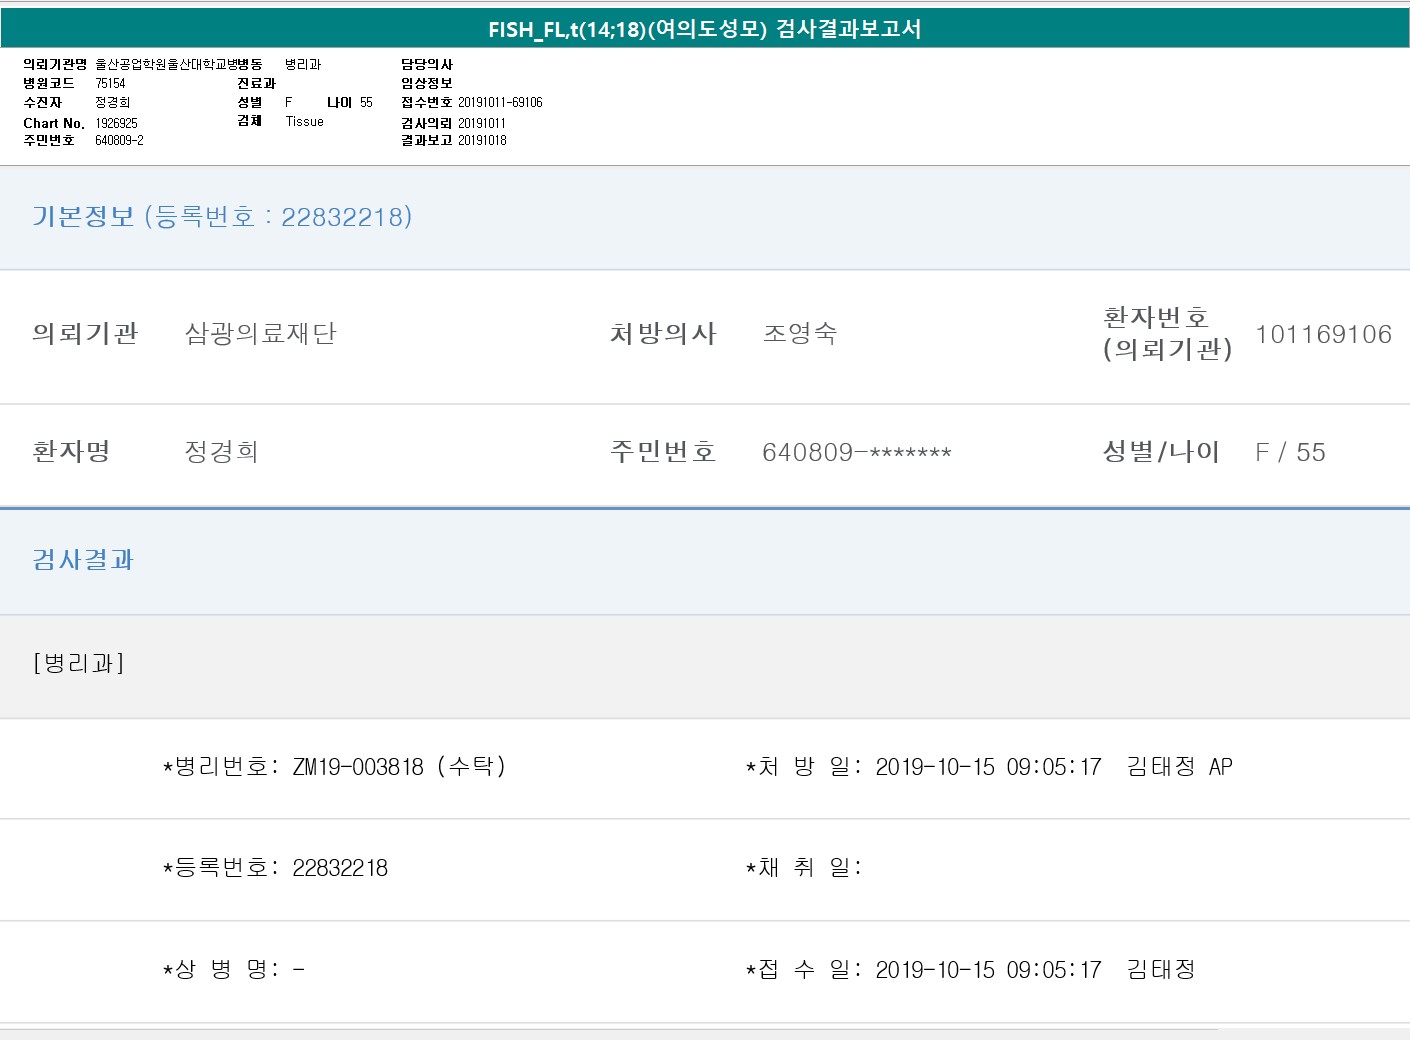The width and height of the screenshot is (1410, 1040).
Task: Click the FISH_FL,t(14;18) report title bar
Action: coord(704,29)
